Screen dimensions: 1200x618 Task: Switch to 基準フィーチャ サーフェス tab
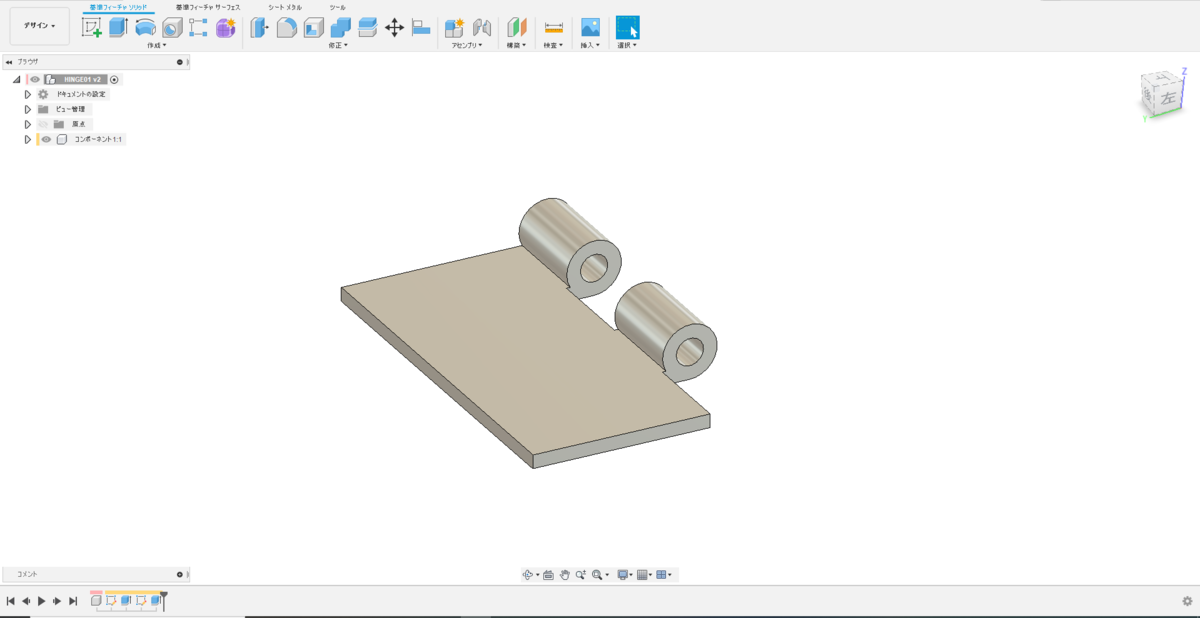coord(208,7)
